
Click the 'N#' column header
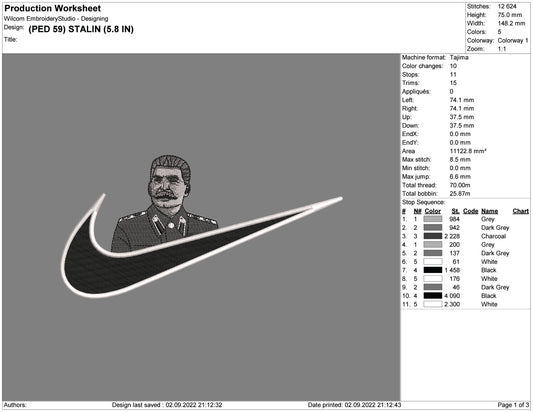[417, 211]
